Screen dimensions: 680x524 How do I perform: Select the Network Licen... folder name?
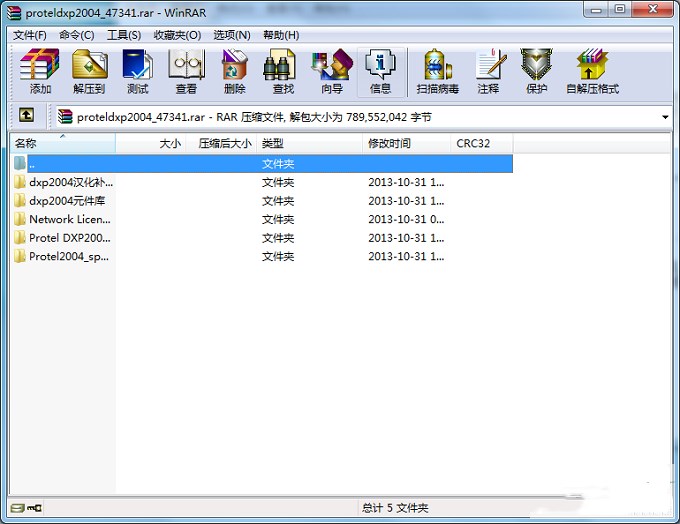pyautogui.click(x=70, y=219)
